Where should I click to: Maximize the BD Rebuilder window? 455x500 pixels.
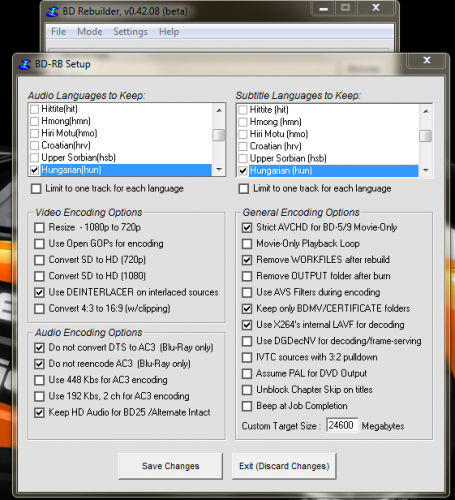coord(346,8)
